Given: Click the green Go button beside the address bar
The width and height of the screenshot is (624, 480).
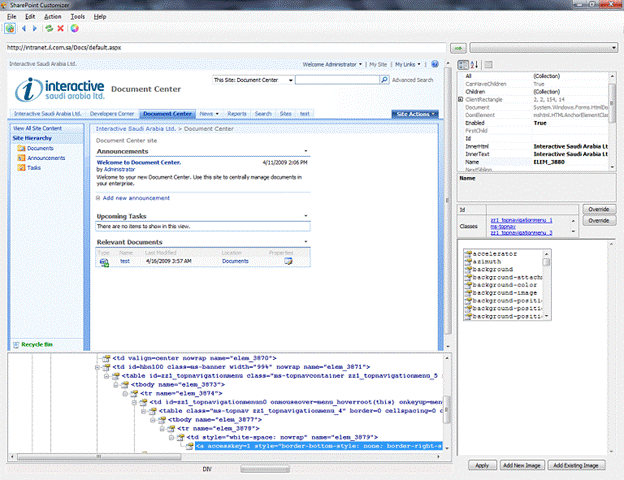Looking at the screenshot, I should (x=458, y=48).
